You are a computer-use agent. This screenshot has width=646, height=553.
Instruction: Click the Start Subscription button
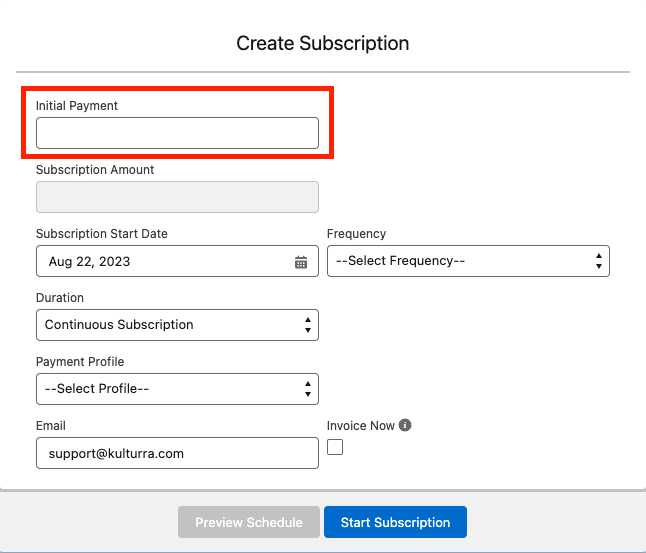coord(395,522)
